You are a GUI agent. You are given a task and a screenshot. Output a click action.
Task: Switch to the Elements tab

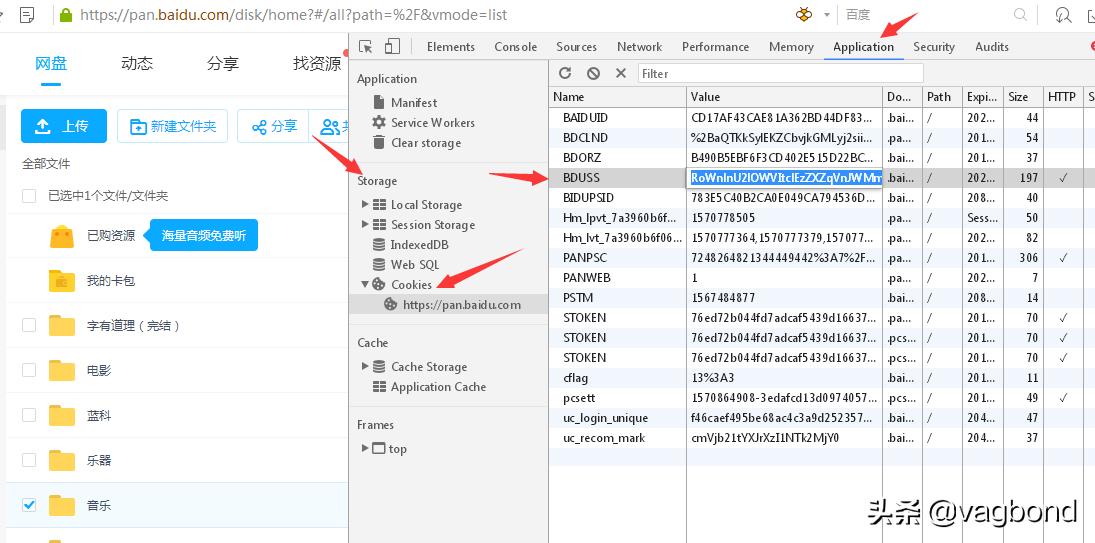[450, 47]
